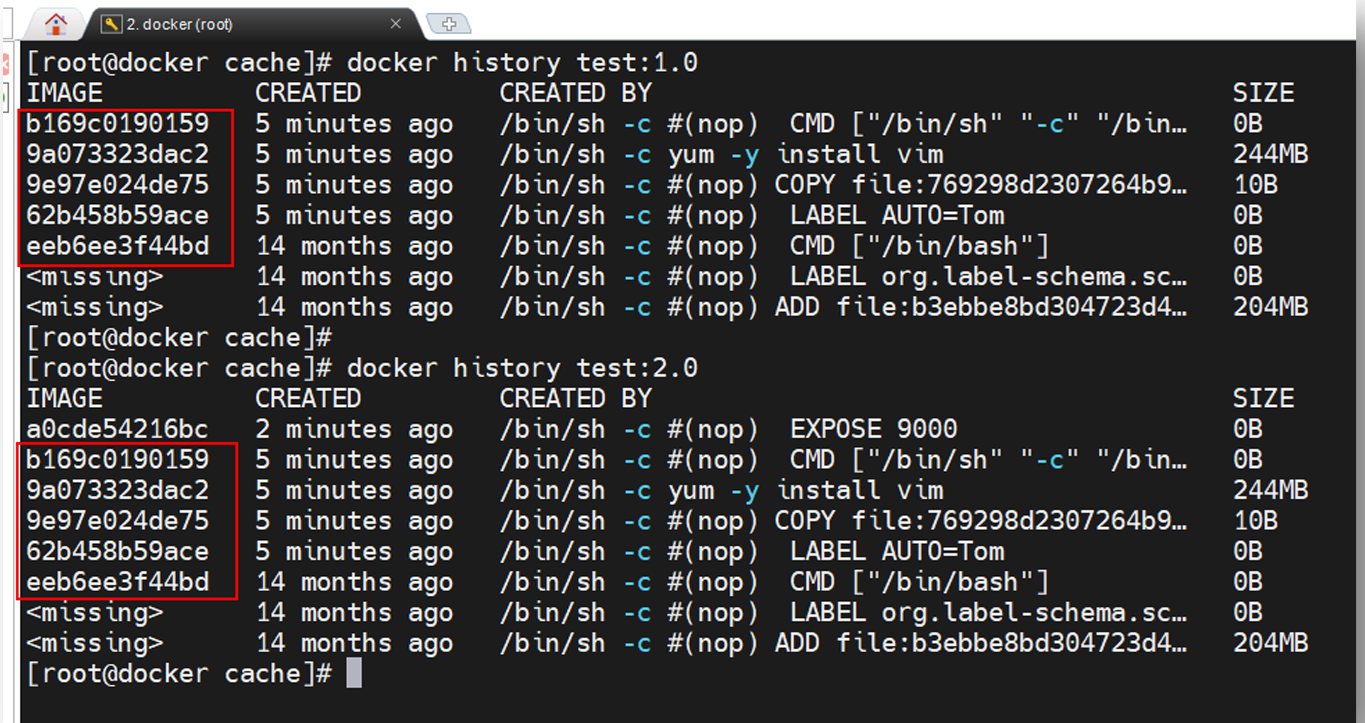Viewport: 1365px width, 723px height.
Task: Click the '2 minutes ago' text
Action: coord(354,429)
